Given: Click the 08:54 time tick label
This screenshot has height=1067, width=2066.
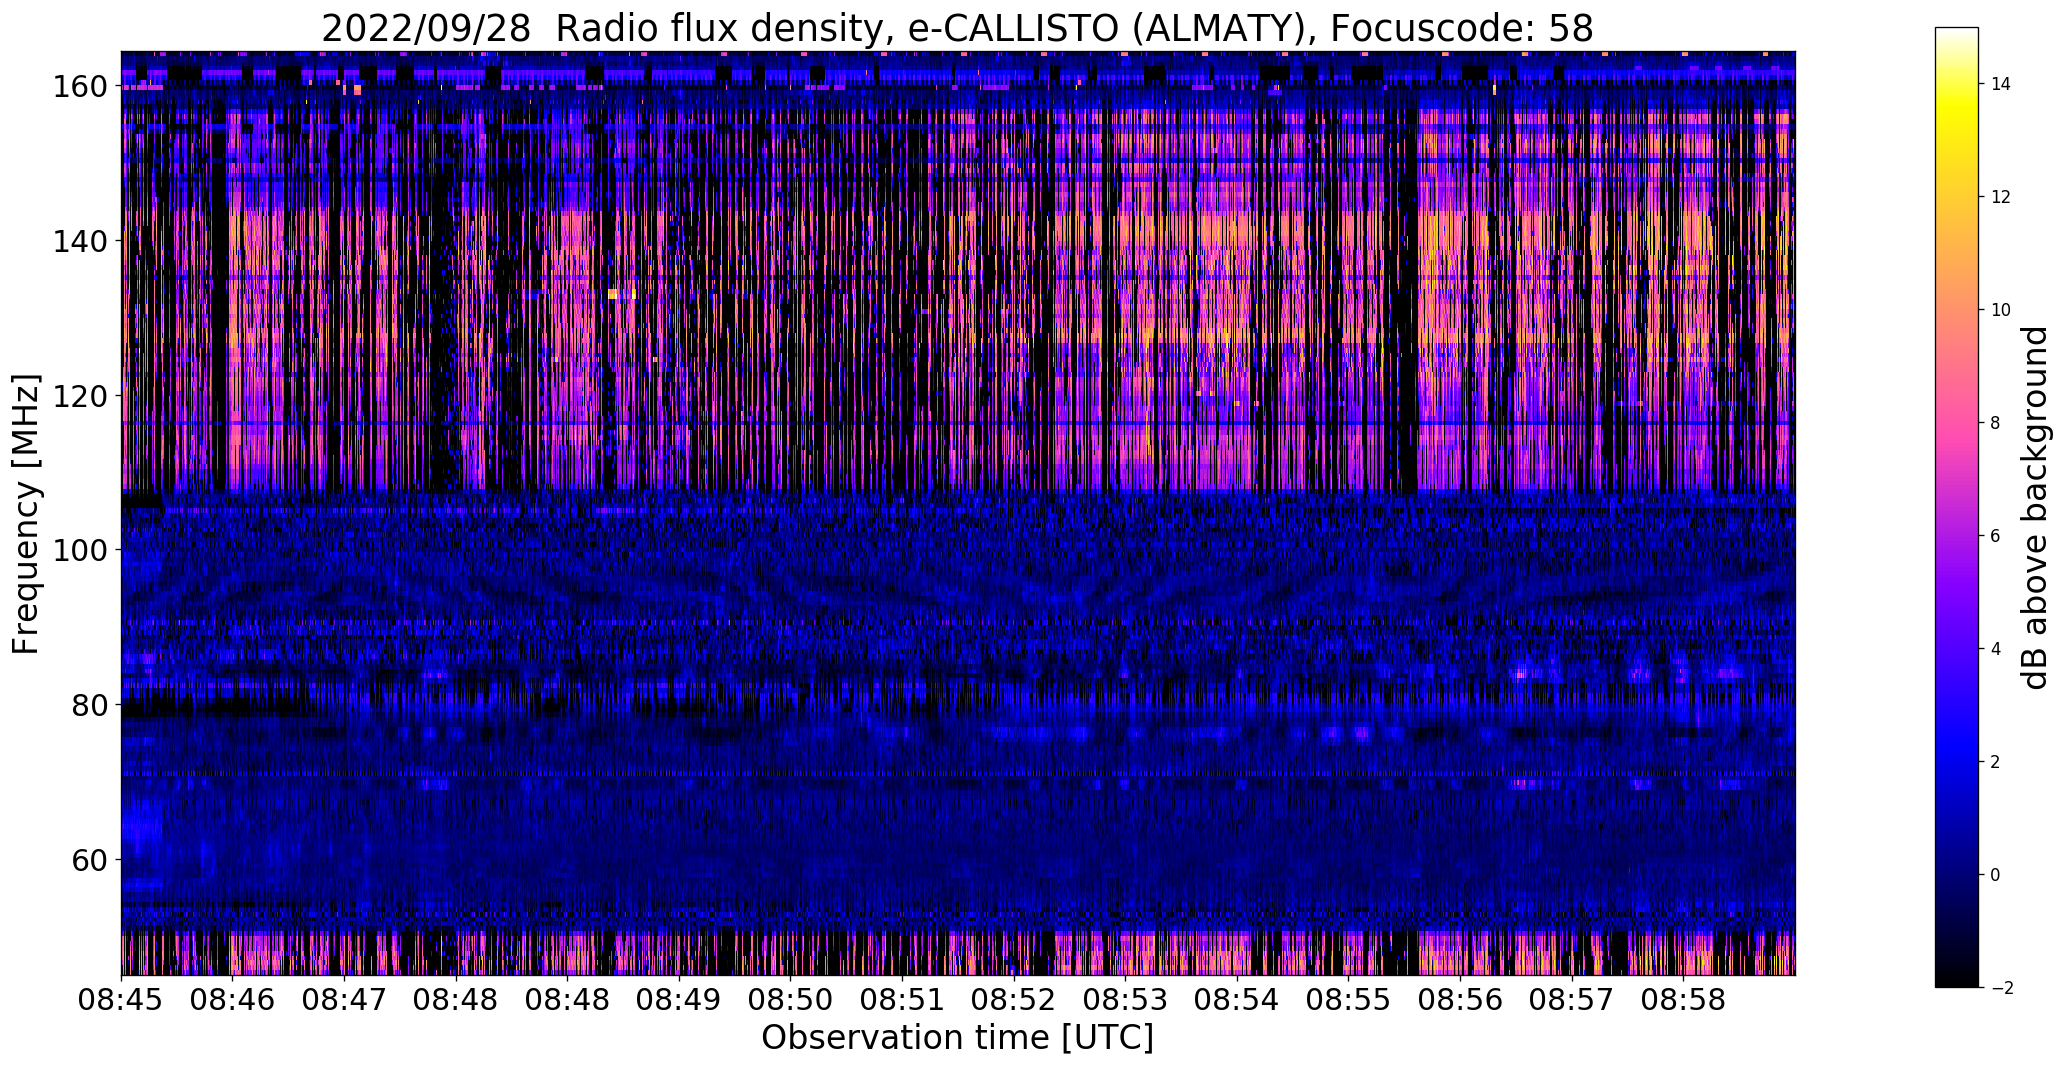Looking at the screenshot, I should (x=1237, y=1000).
